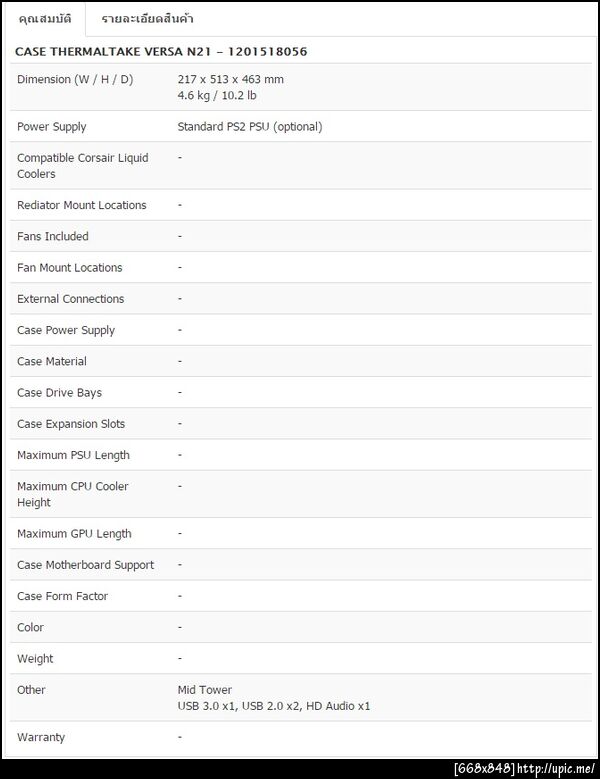The image size is (600, 779).
Task: Click the Case Motherboard Support label
Action: click(86, 565)
